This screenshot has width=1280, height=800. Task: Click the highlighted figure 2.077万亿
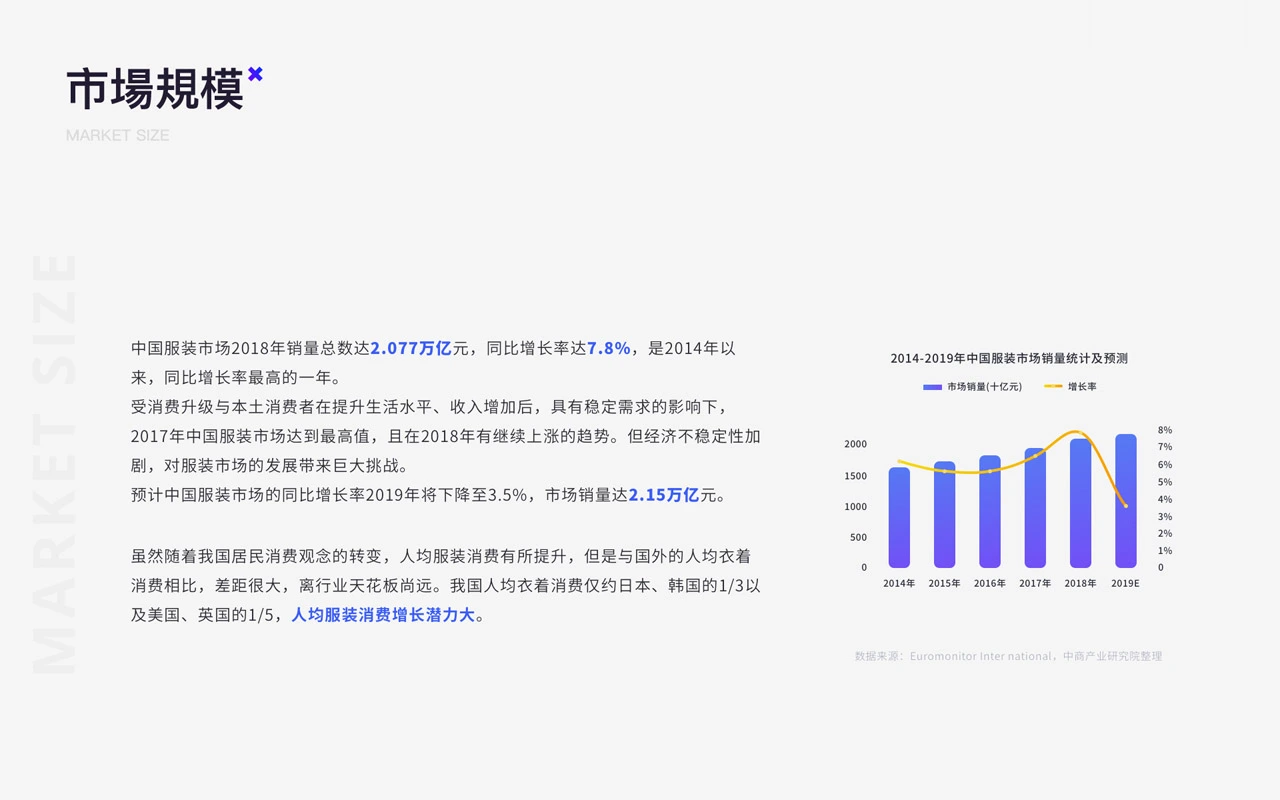411,348
